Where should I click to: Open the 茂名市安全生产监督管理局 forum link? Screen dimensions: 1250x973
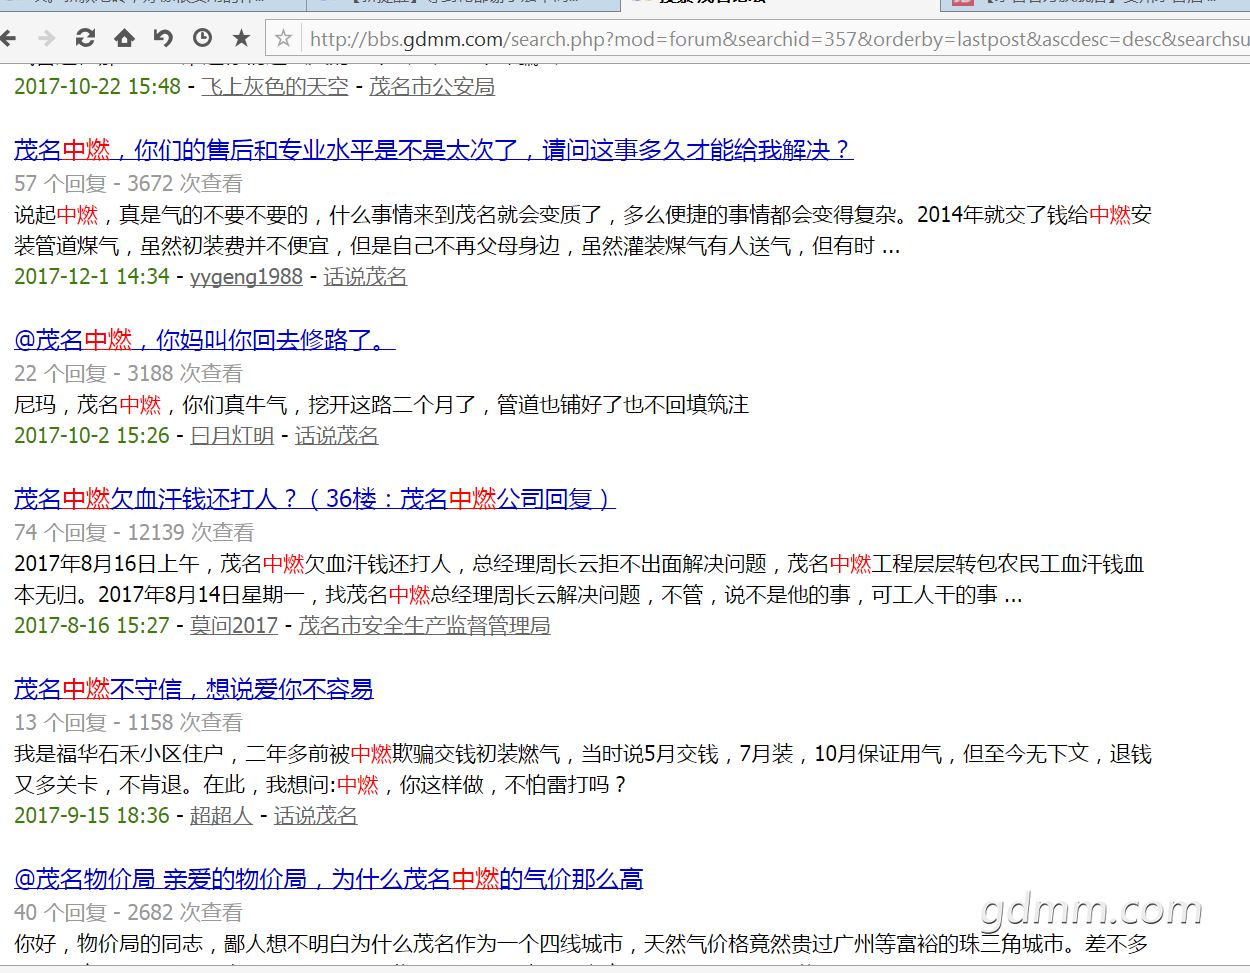[425, 626]
